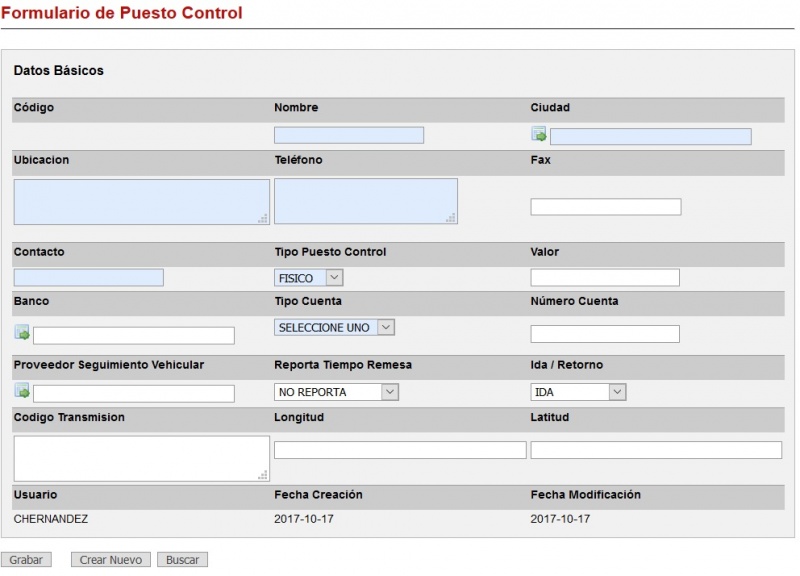Select the Valor input field
The height and width of the screenshot is (576, 800).
point(604,278)
